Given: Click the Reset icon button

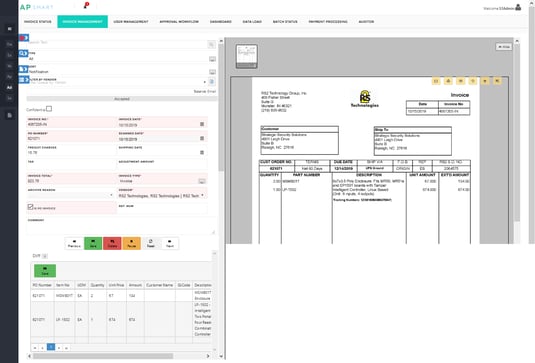Looking at the screenshot, I should (x=151, y=243).
